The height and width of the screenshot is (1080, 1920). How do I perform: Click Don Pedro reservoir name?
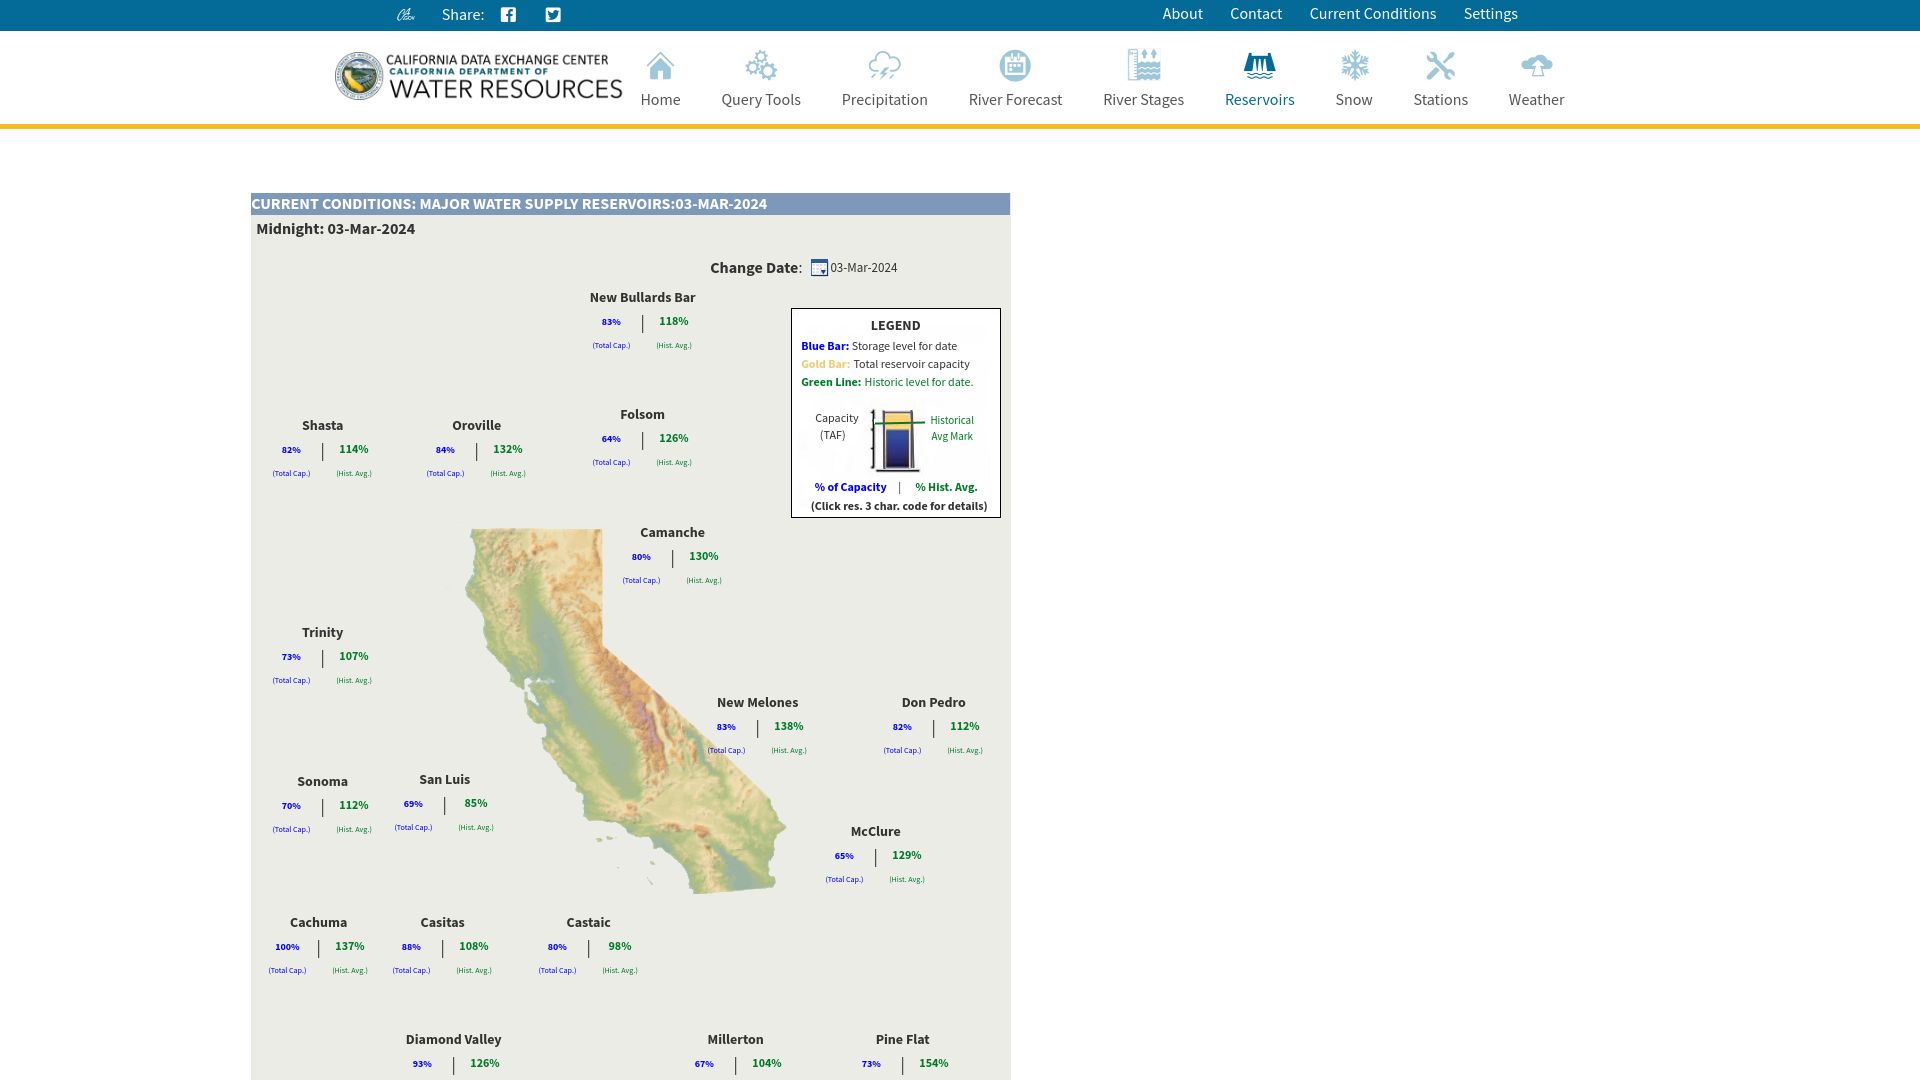tap(933, 703)
